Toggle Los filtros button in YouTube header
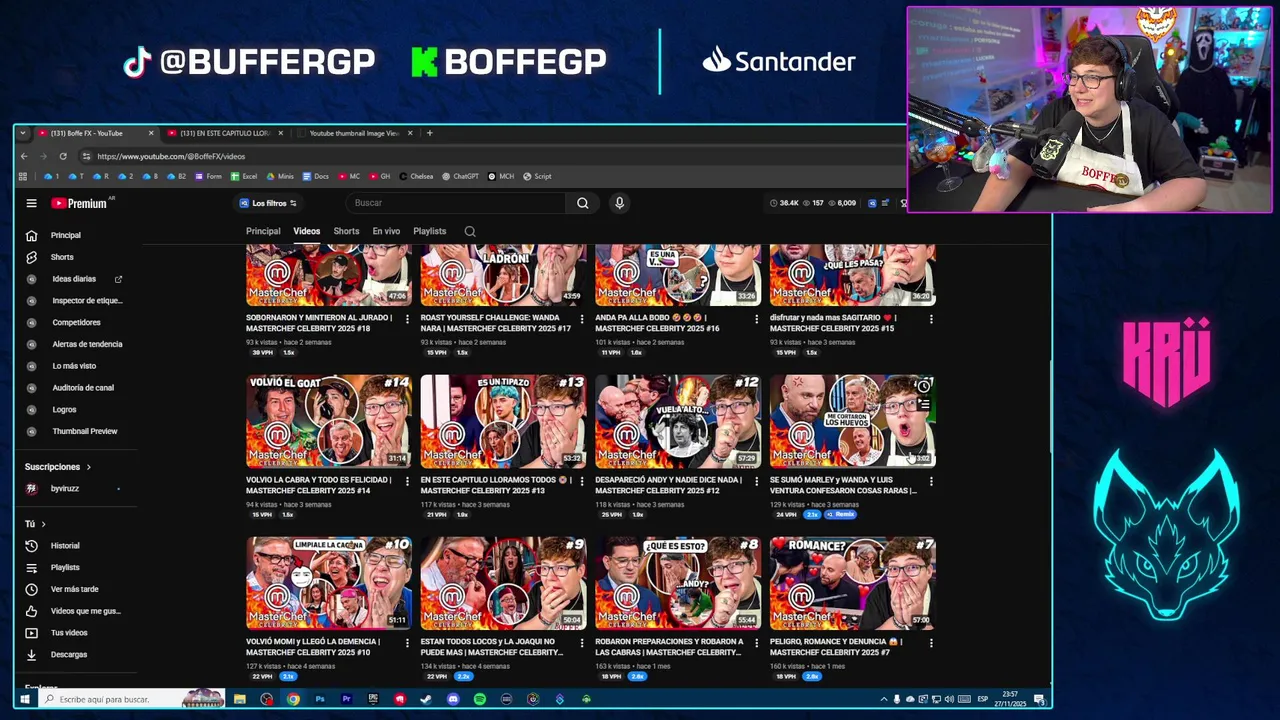Viewport: 1280px width, 720px height. (268, 203)
